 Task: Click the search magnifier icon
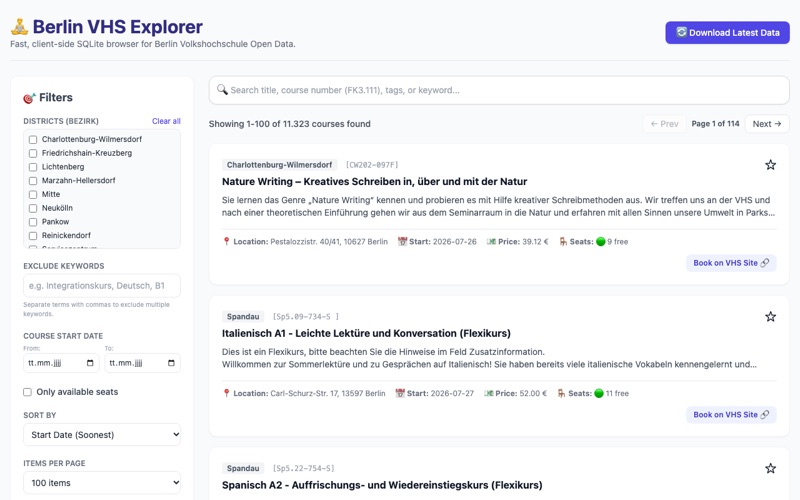tap(222, 90)
